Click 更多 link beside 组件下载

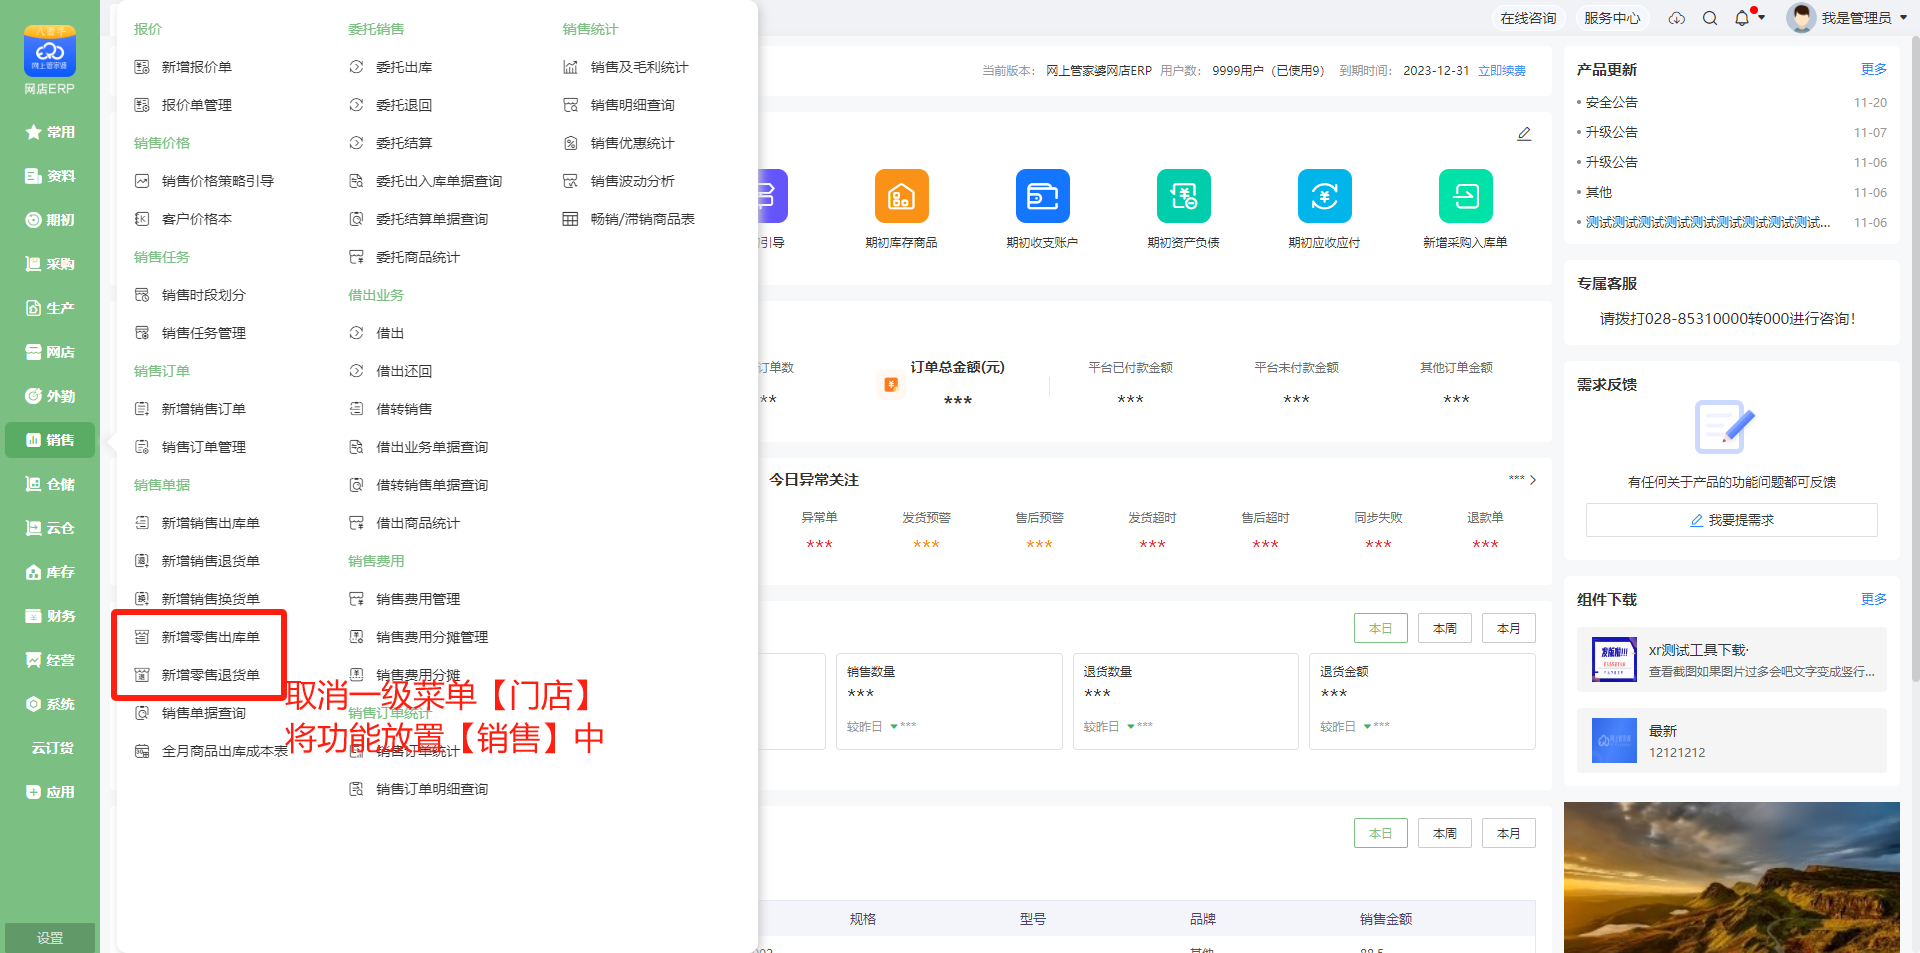[1874, 599]
